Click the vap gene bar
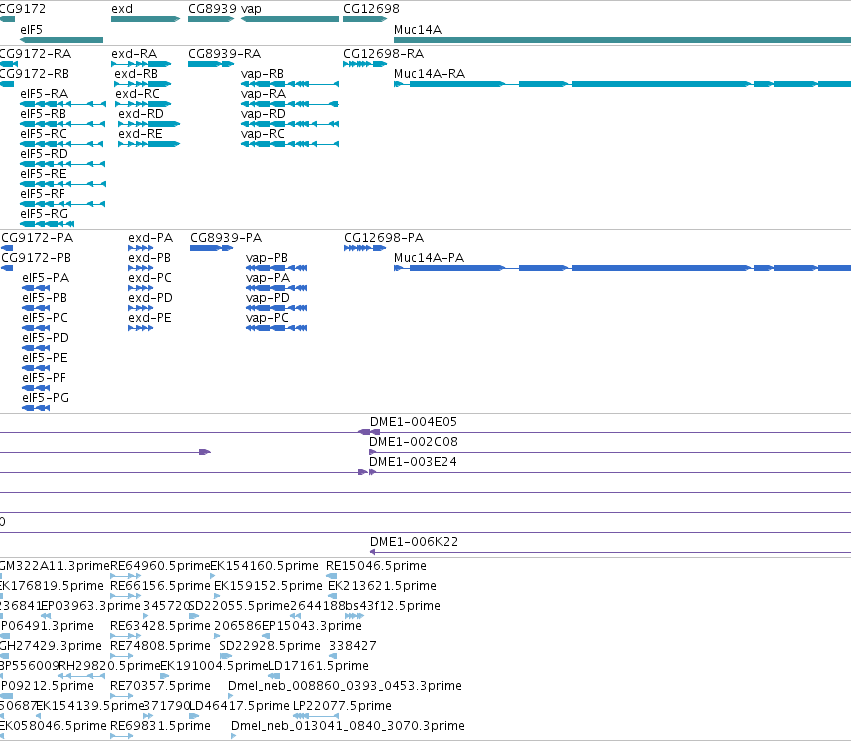The width and height of the screenshot is (851, 741). coord(290,19)
